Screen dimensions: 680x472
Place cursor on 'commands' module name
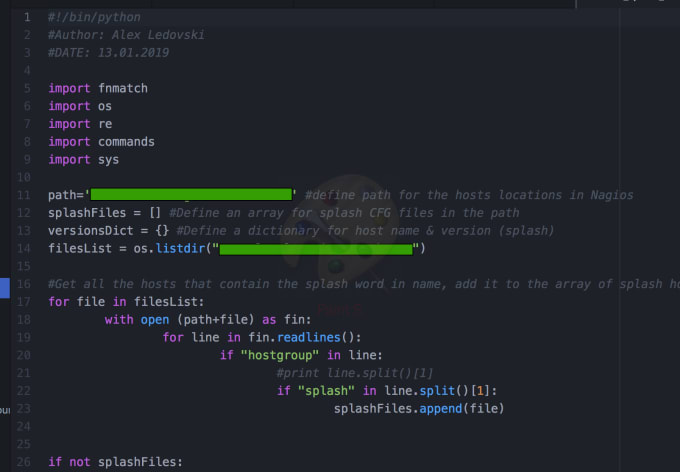(x=126, y=142)
